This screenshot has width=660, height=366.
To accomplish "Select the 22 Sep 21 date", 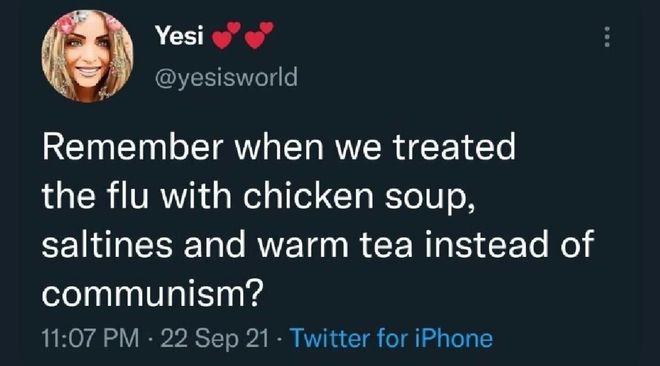I will [x=214, y=339].
